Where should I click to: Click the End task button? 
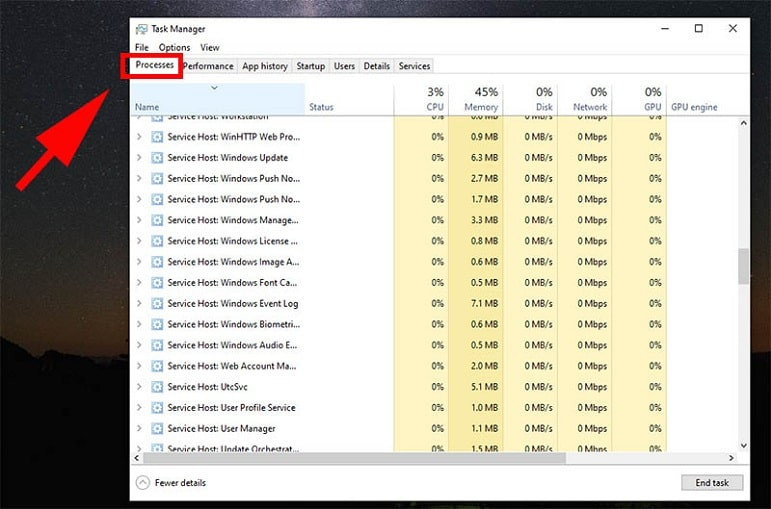712,483
